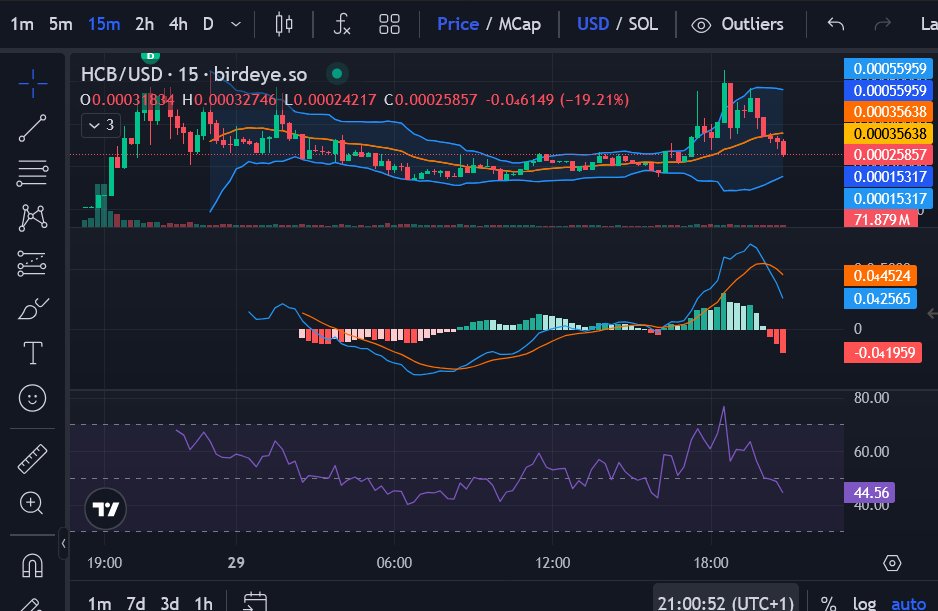The image size is (938, 611).
Task: Open the emoji icons tool
Action: pos(32,398)
